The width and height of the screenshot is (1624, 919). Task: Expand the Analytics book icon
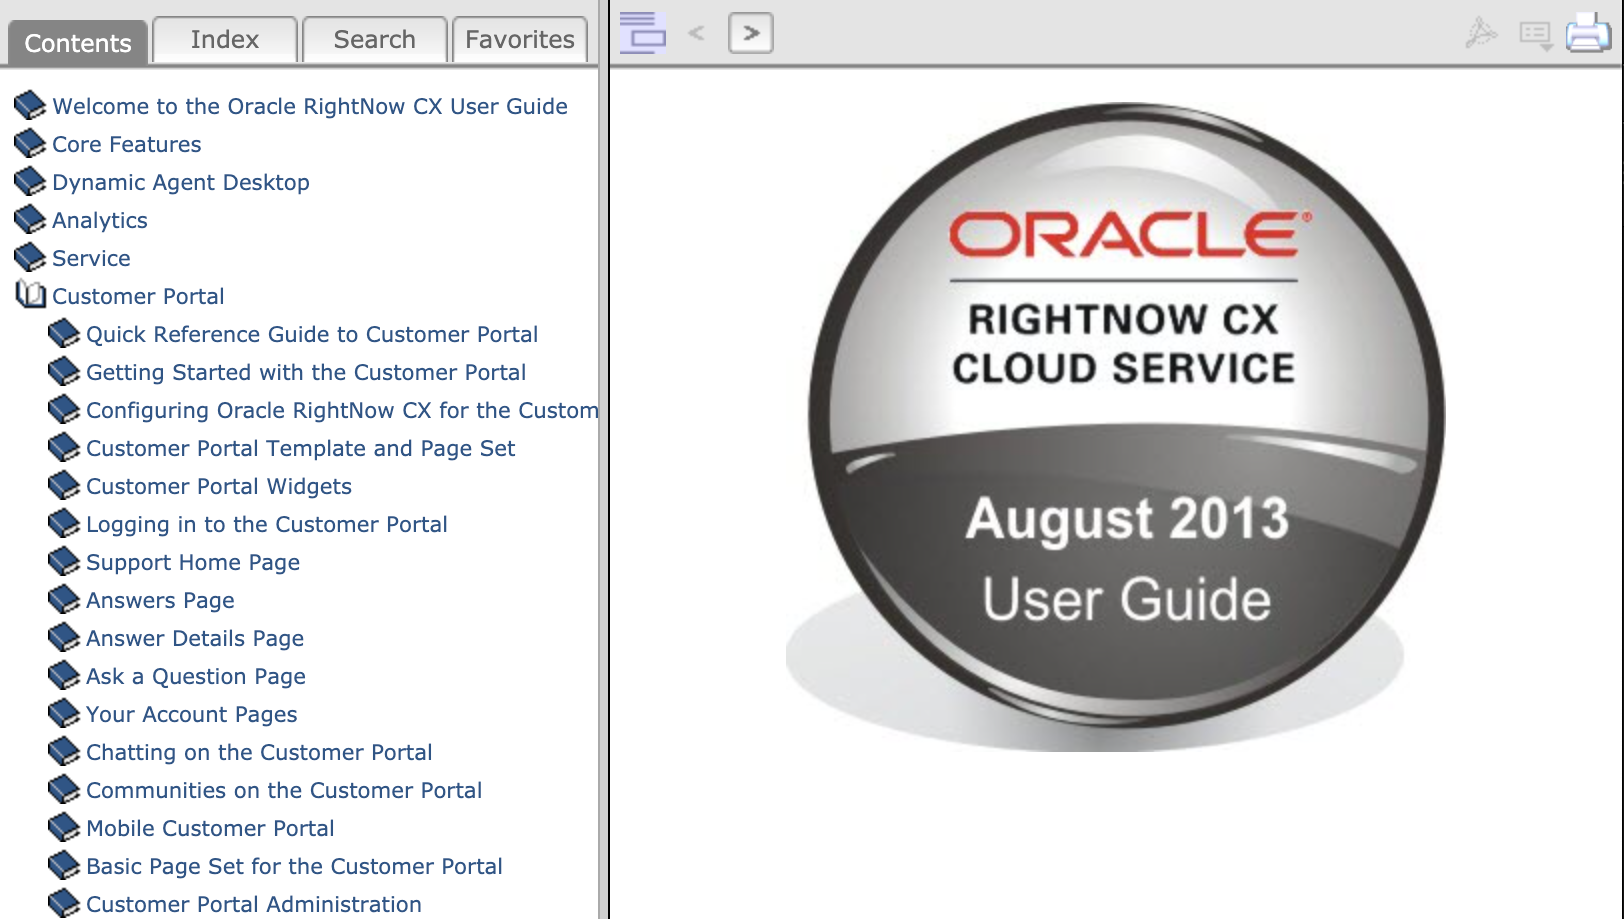click(30, 219)
